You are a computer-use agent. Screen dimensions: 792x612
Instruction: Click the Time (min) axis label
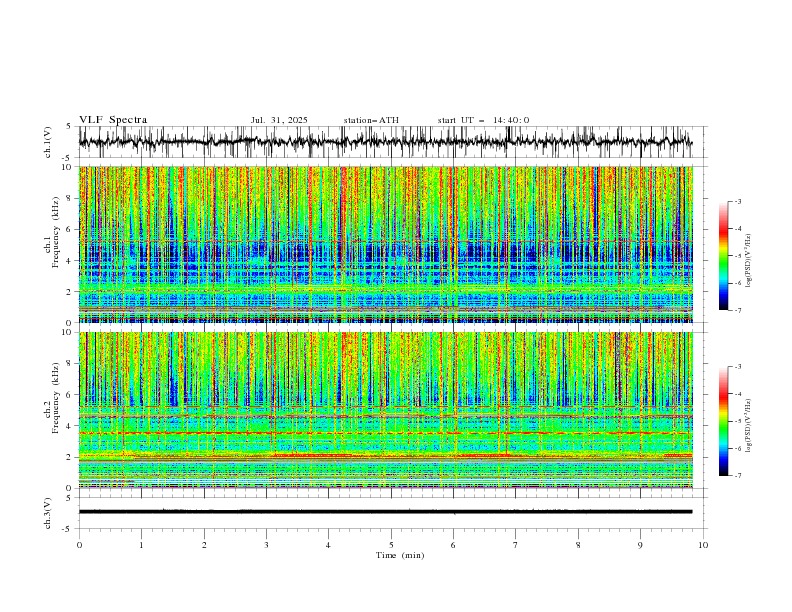tap(400, 555)
